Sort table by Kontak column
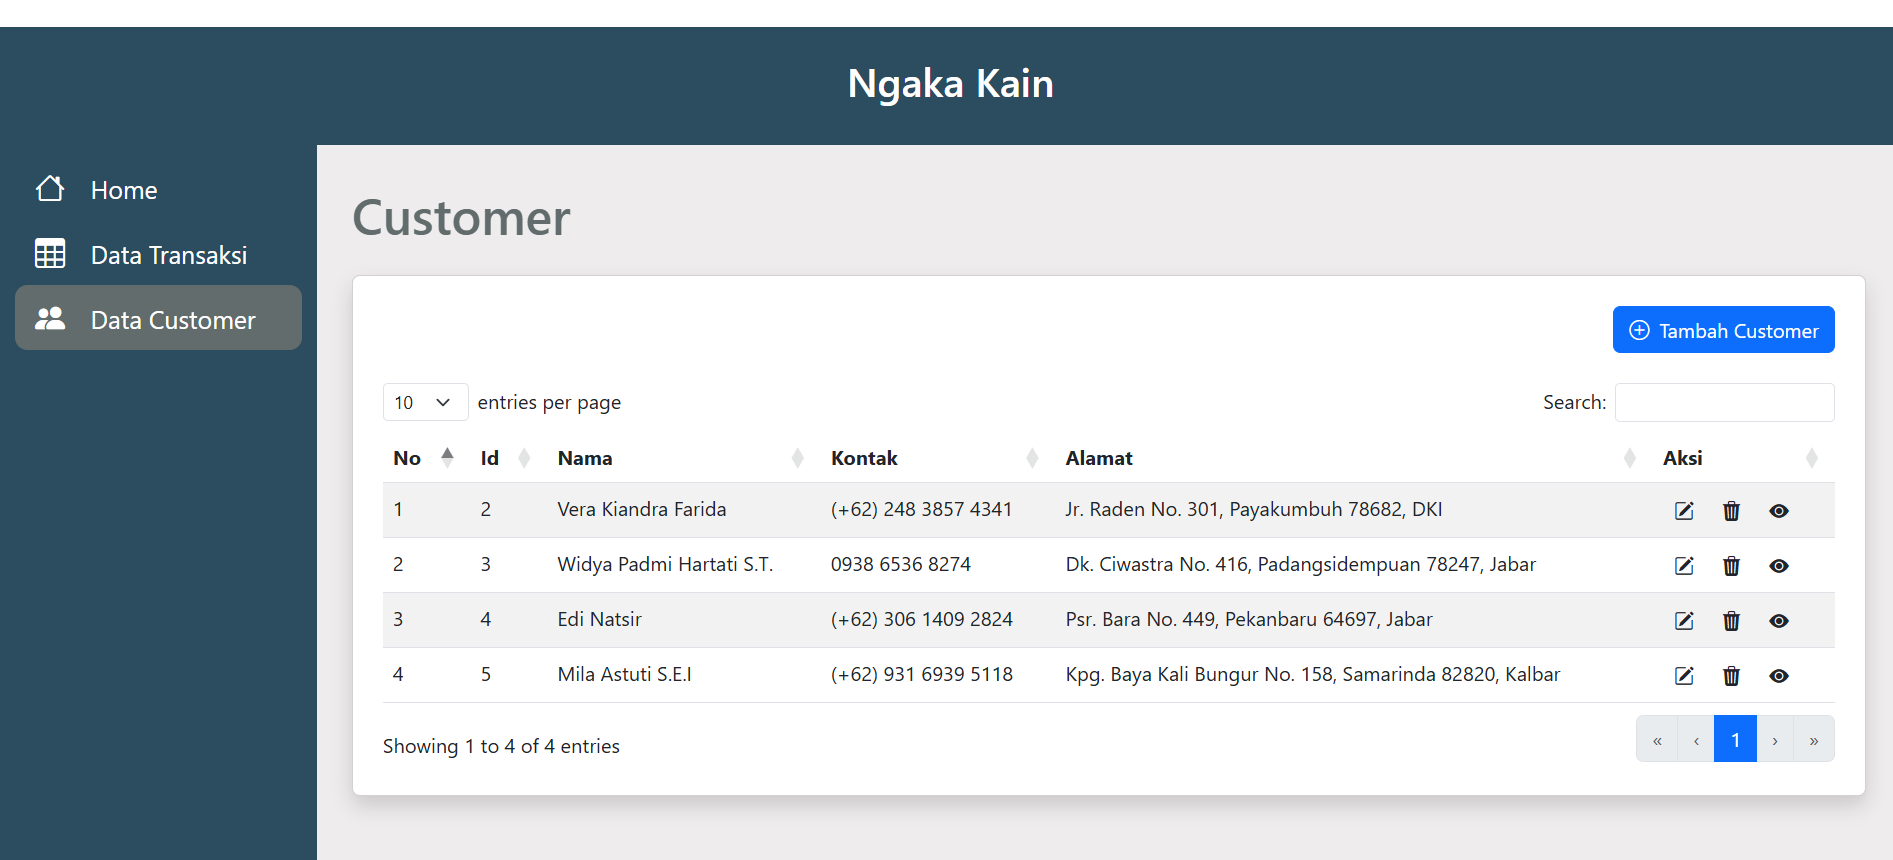The image size is (1893, 860). (x=938, y=458)
